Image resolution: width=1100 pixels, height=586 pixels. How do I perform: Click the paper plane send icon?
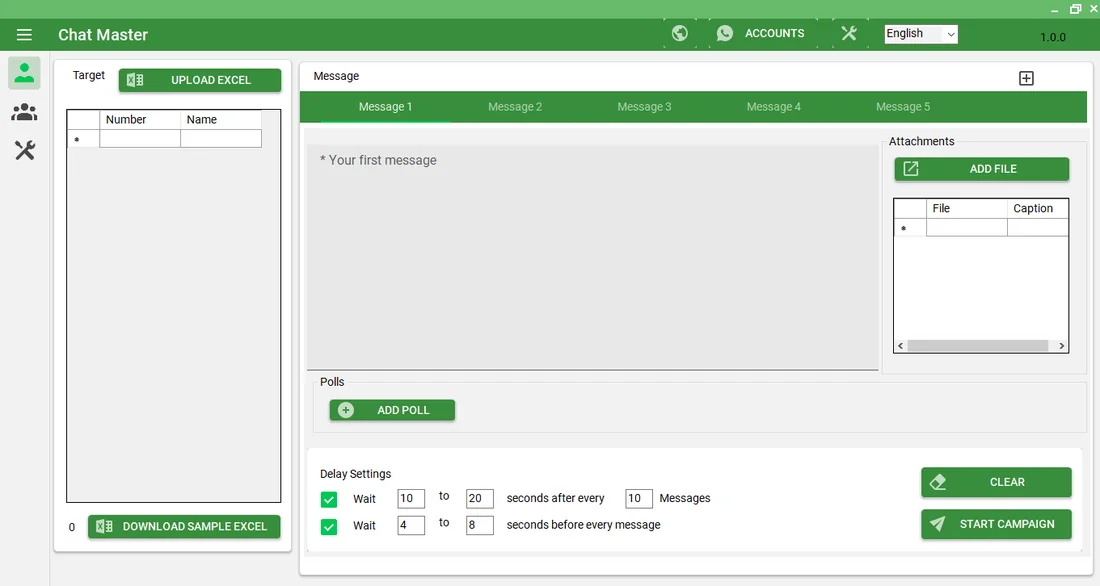[x=937, y=524]
